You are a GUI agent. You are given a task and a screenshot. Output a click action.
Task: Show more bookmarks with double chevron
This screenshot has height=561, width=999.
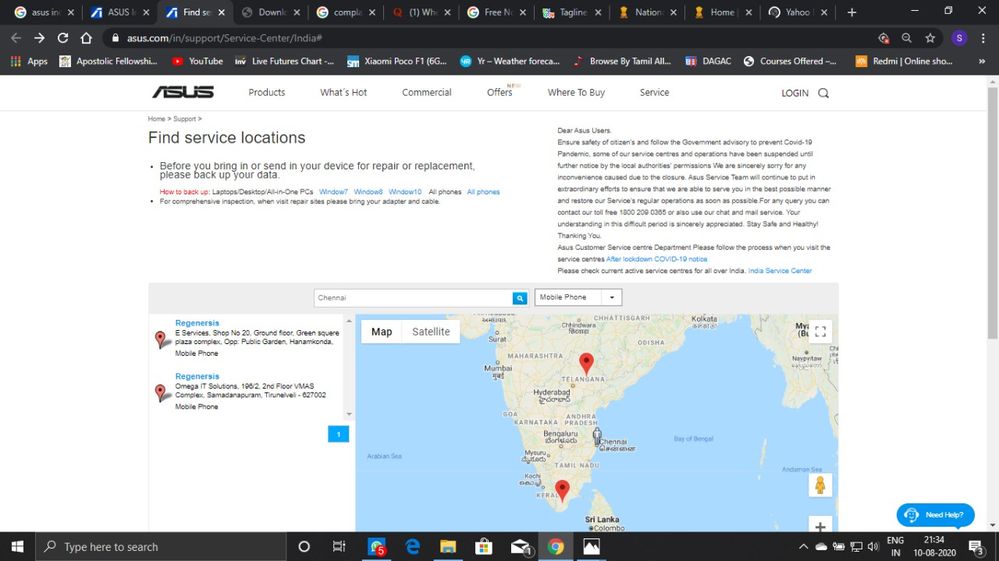tap(982, 61)
